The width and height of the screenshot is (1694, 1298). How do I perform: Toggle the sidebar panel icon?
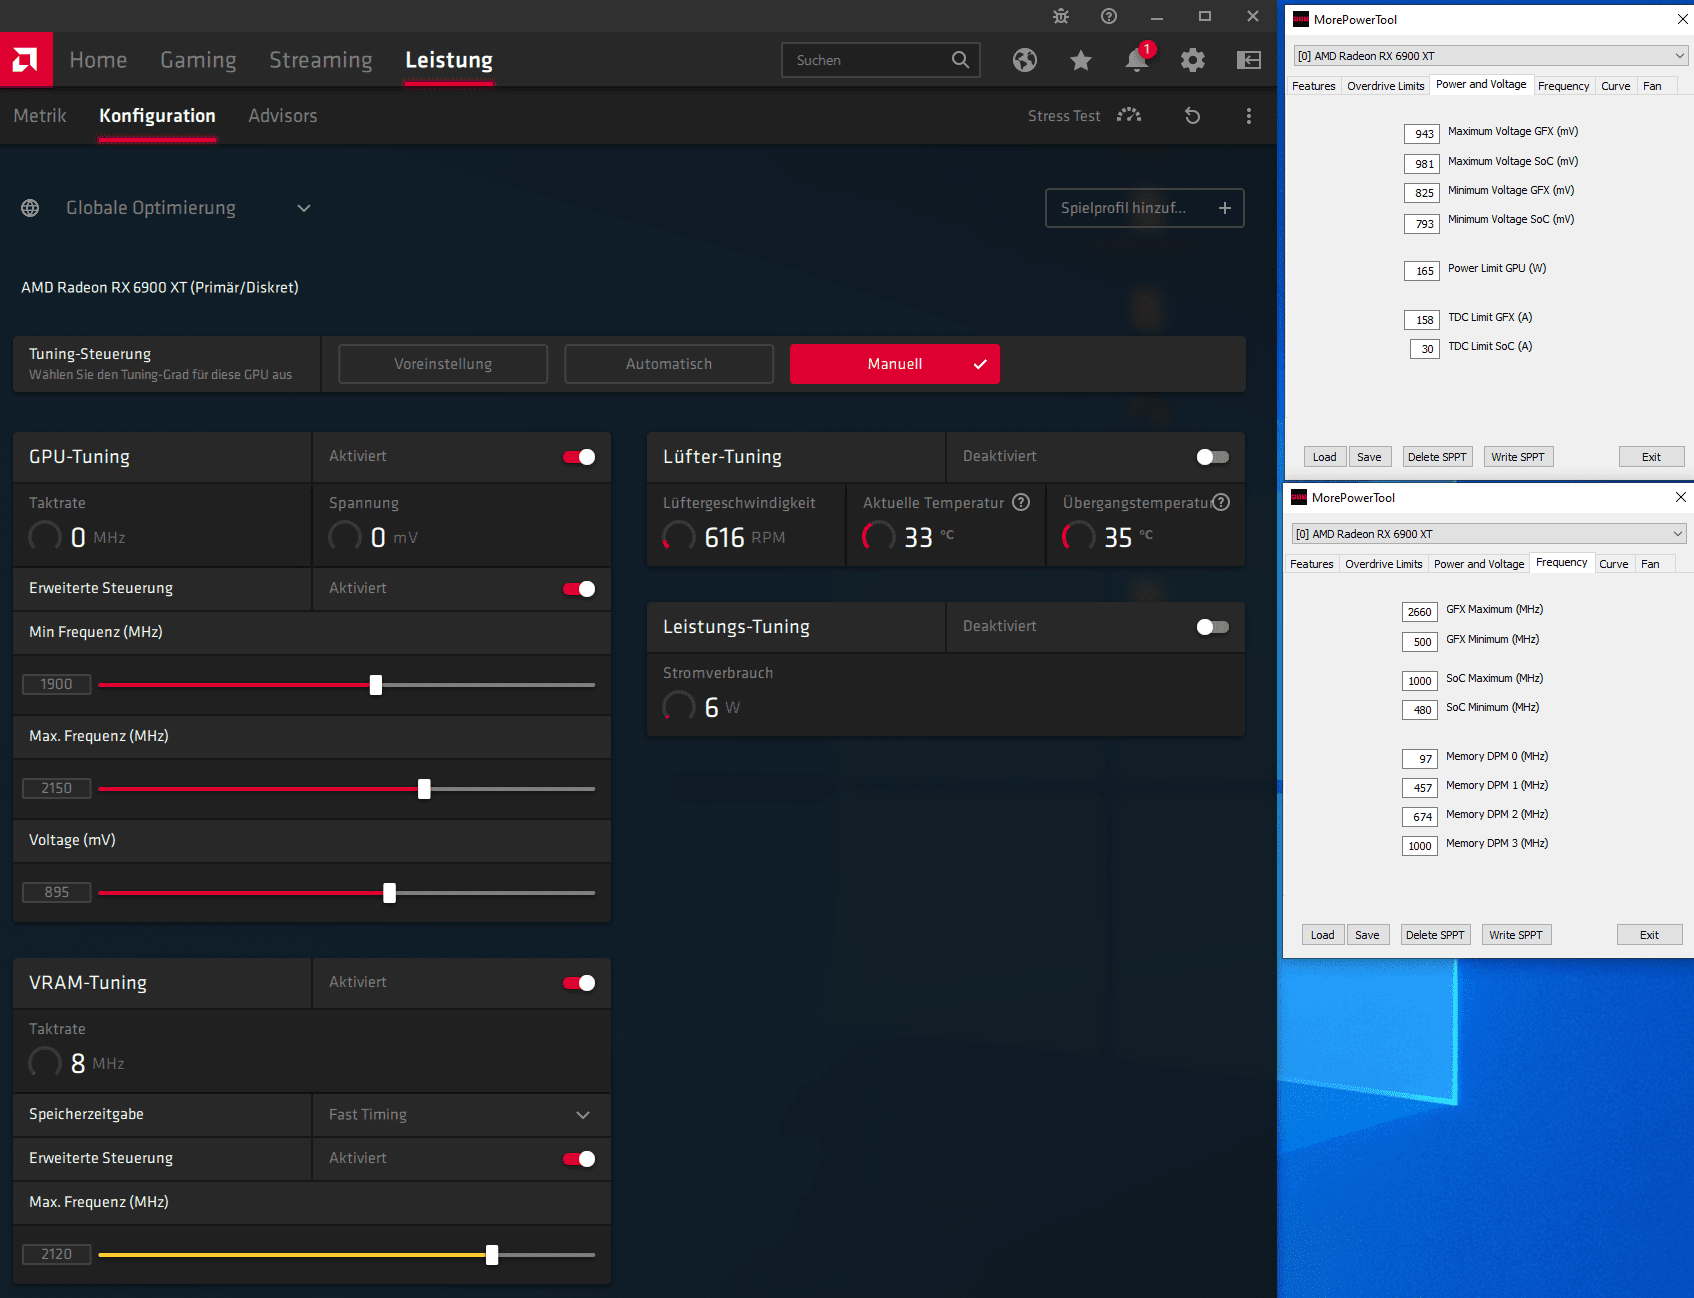(1249, 60)
